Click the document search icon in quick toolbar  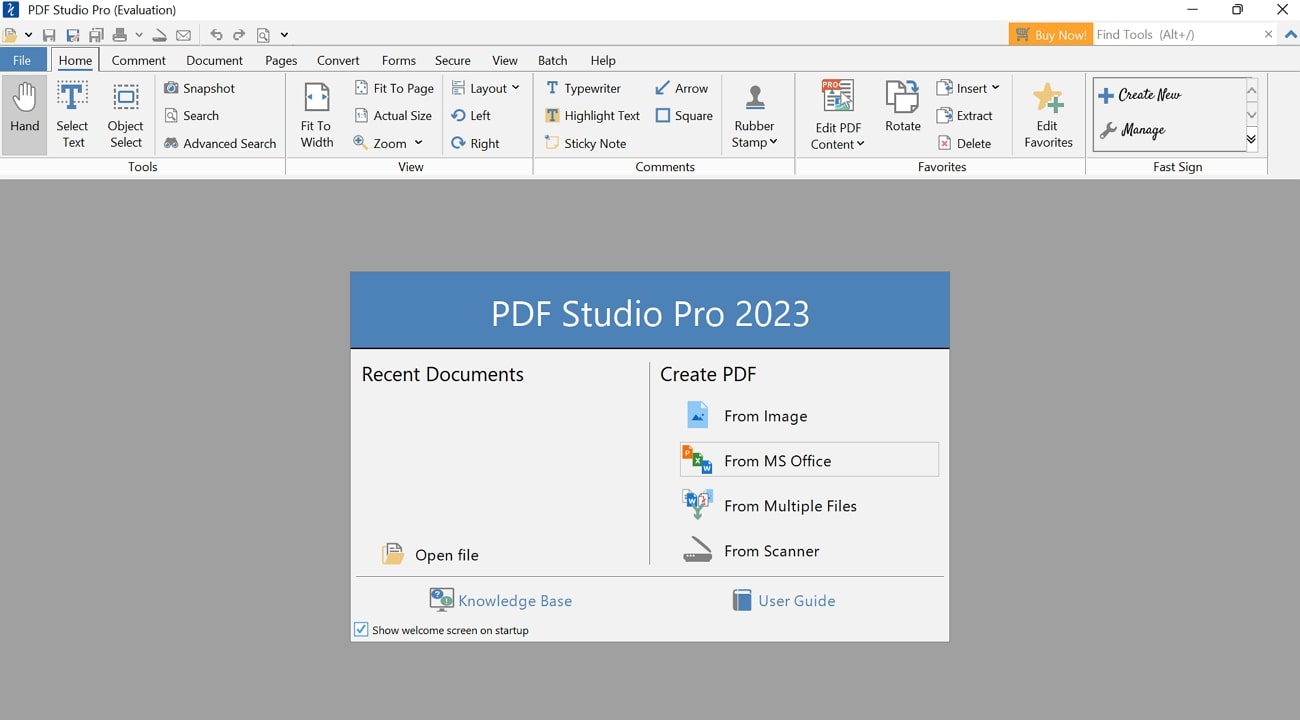(x=263, y=35)
